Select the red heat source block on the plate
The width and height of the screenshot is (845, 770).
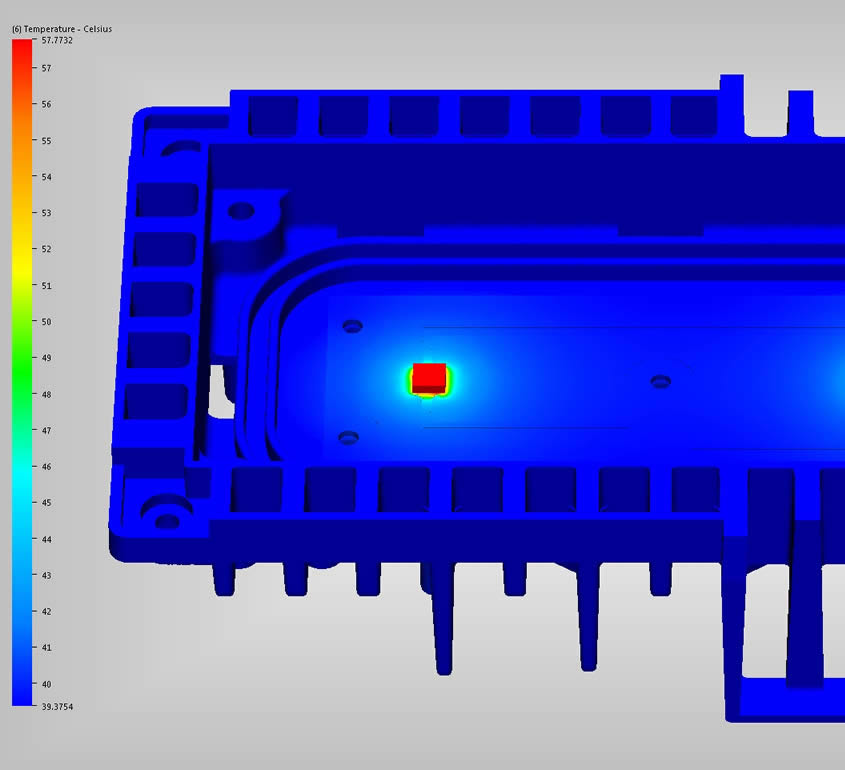[x=429, y=378]
